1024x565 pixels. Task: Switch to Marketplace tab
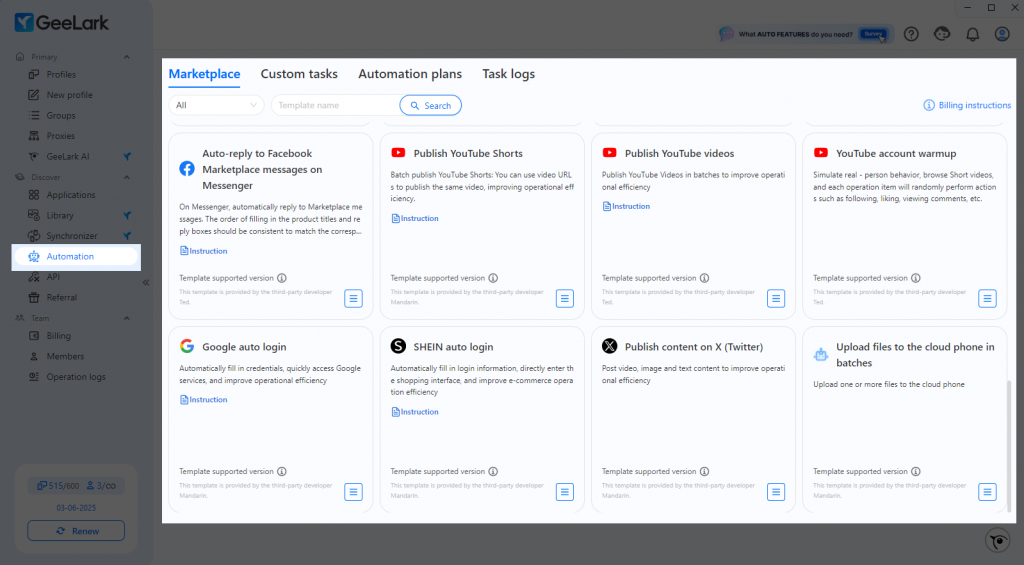tap(204, 74)
